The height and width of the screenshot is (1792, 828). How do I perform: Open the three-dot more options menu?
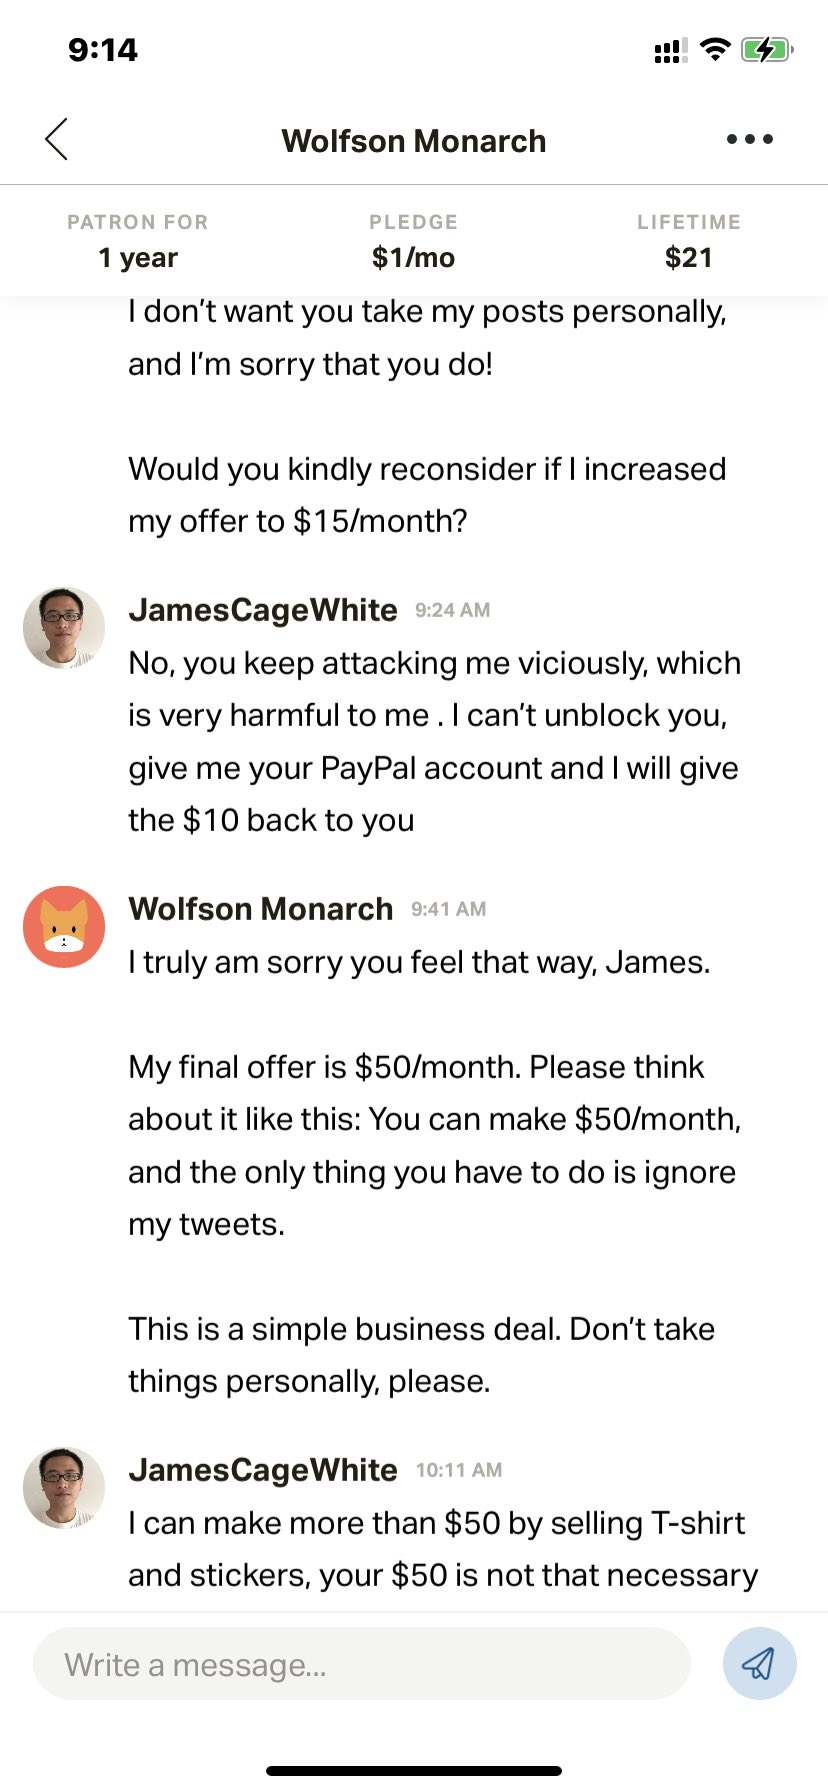click(x=750, y=139)
